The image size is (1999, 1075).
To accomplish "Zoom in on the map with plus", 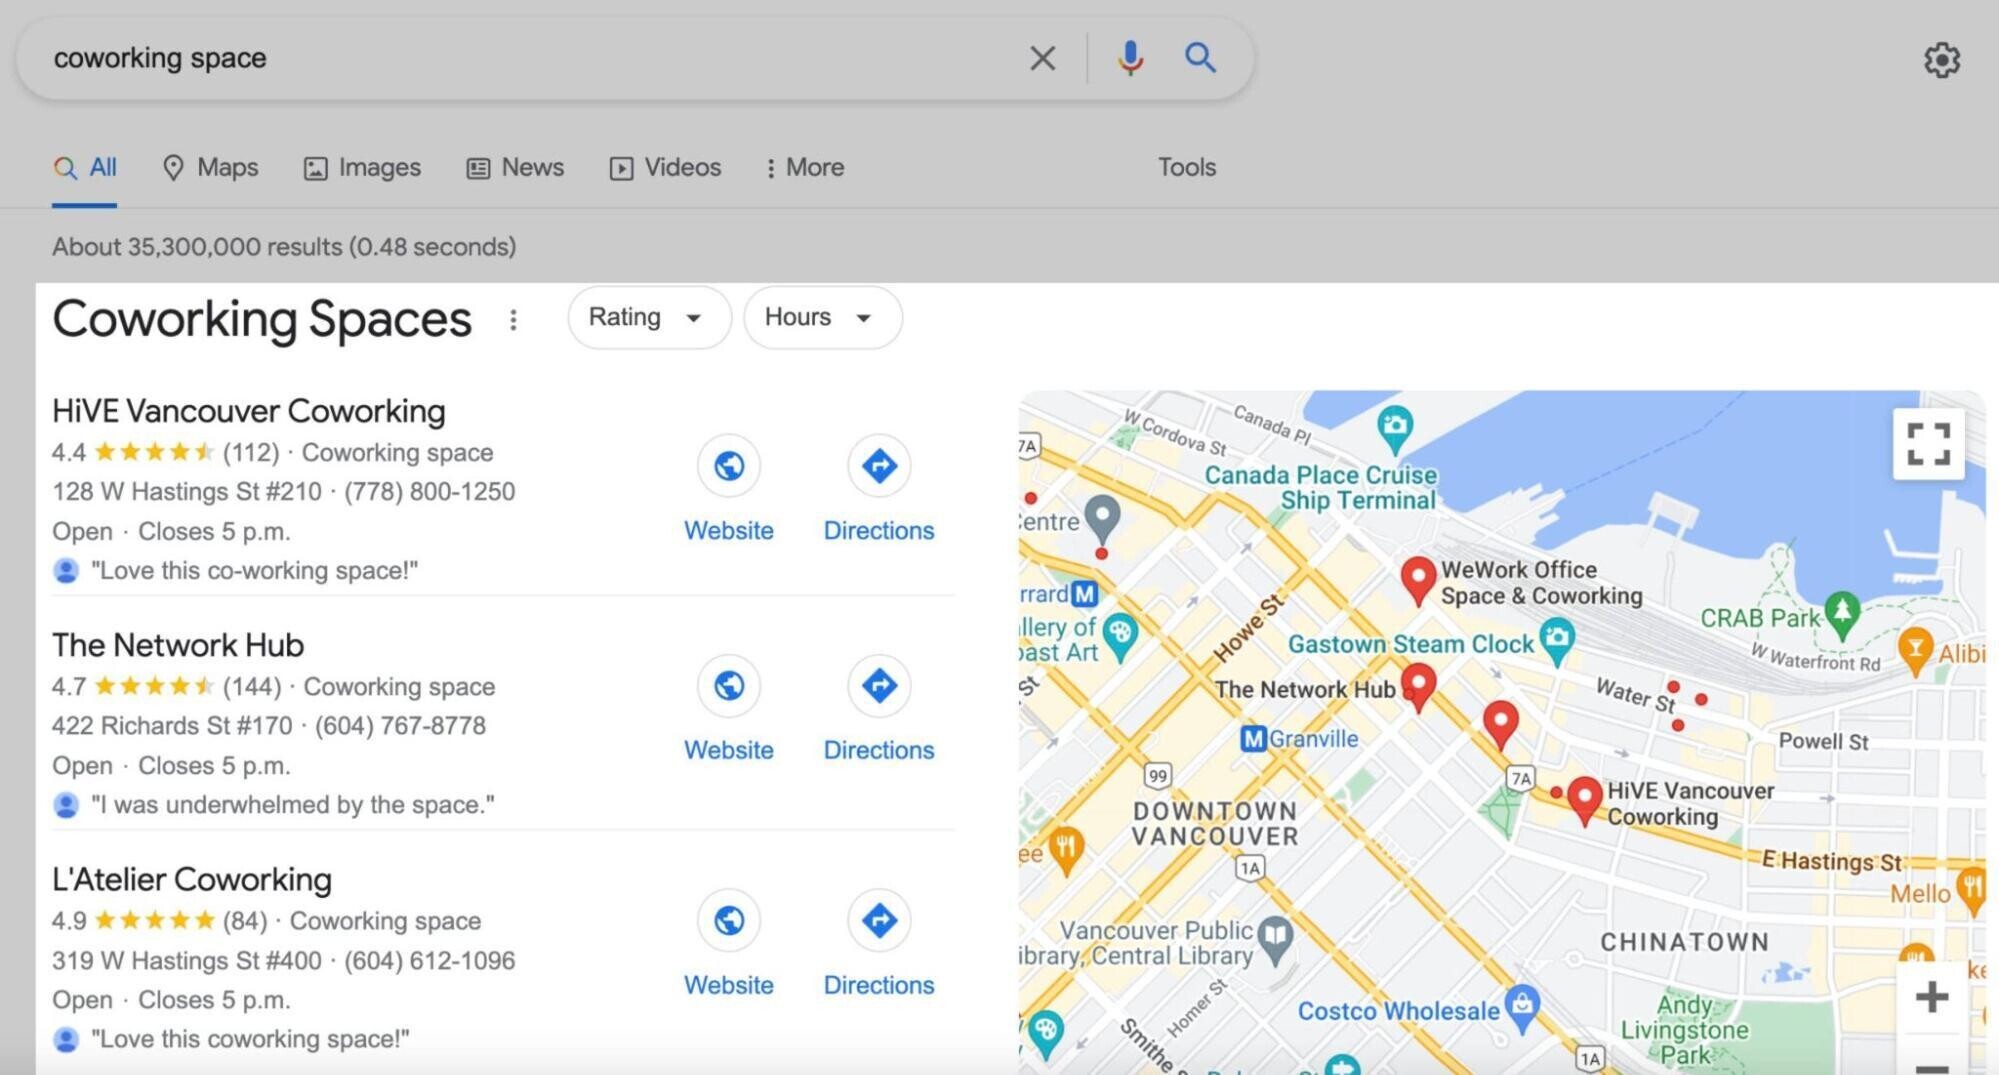I will (1931, 996).
